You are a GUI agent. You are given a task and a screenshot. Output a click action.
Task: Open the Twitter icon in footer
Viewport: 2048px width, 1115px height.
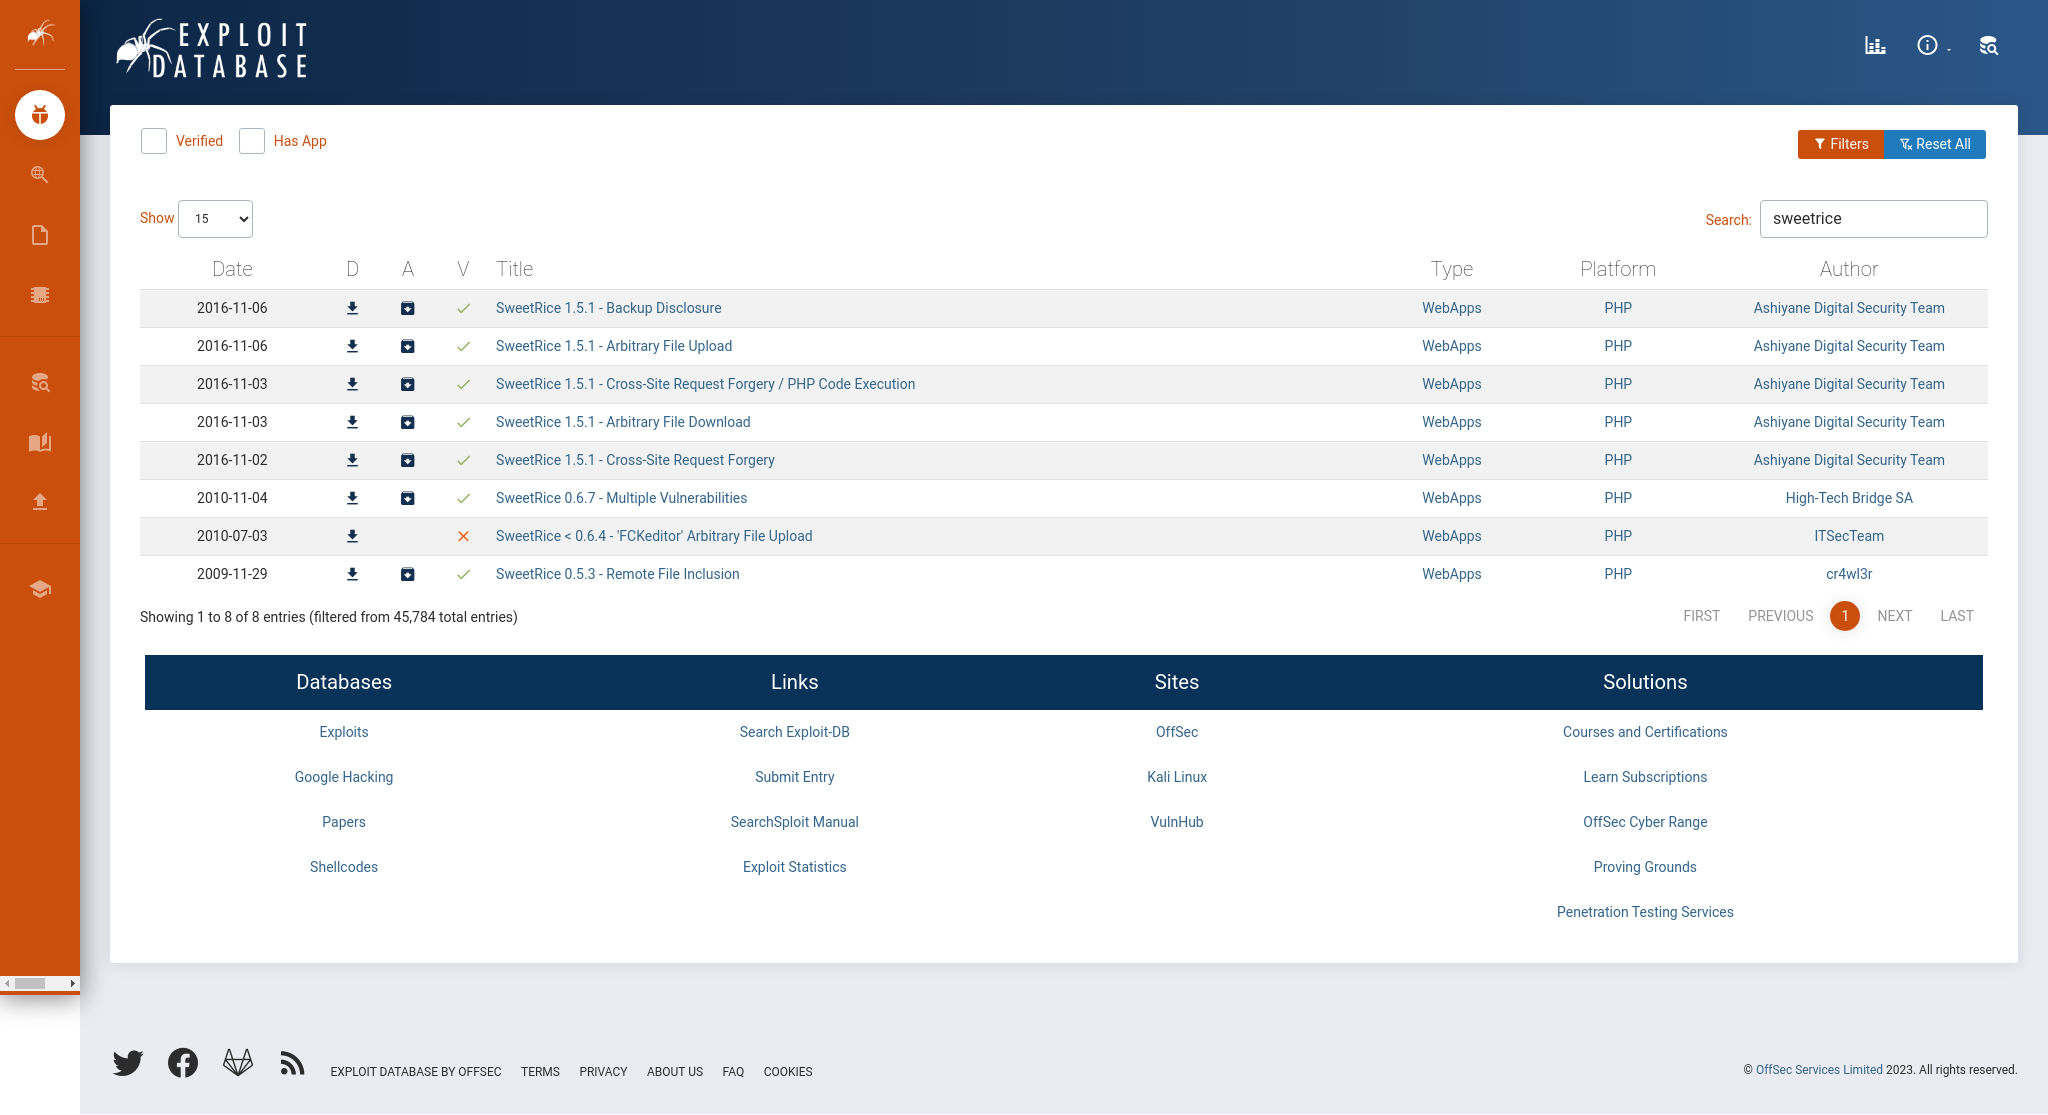128,1063
